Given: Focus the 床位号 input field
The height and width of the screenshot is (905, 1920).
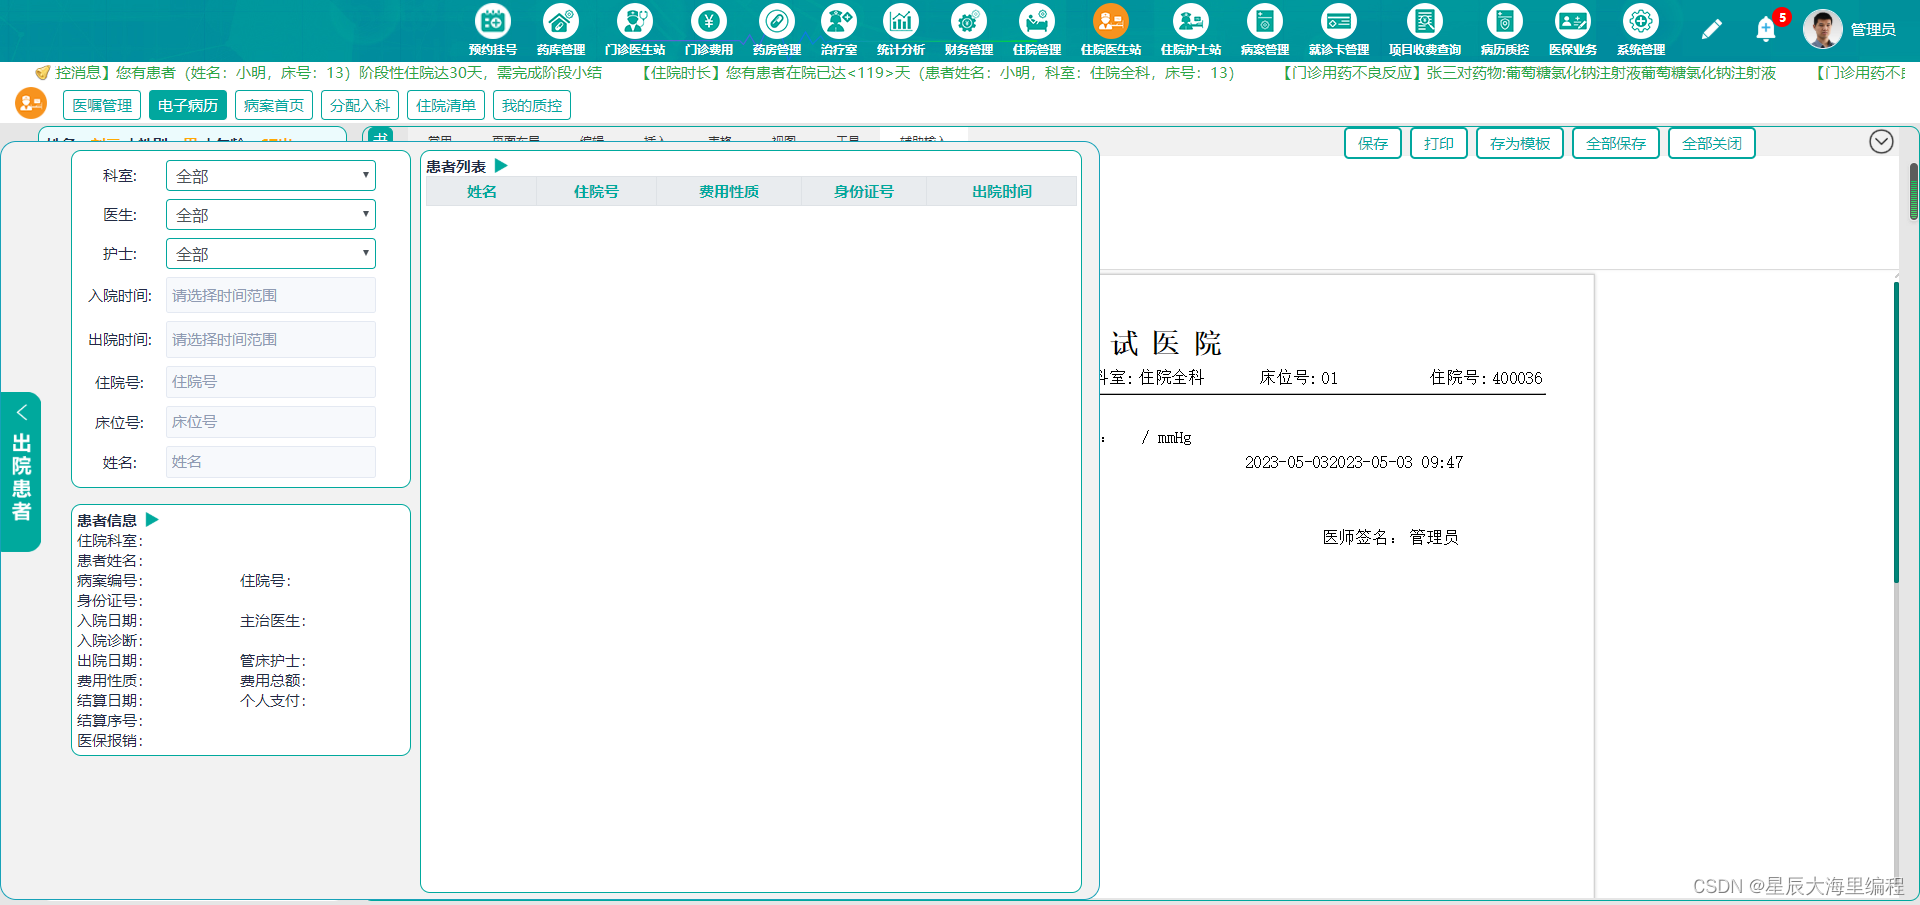Looking at the screenshot, I should (271, 422).
